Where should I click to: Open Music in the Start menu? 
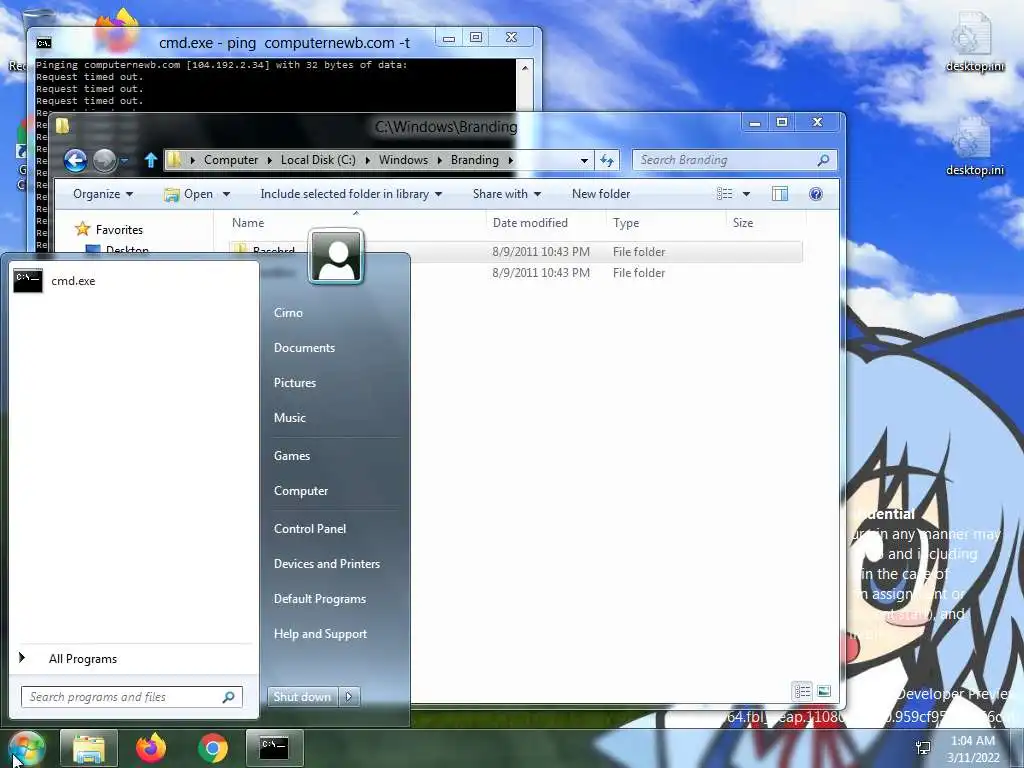click(289, 418)
